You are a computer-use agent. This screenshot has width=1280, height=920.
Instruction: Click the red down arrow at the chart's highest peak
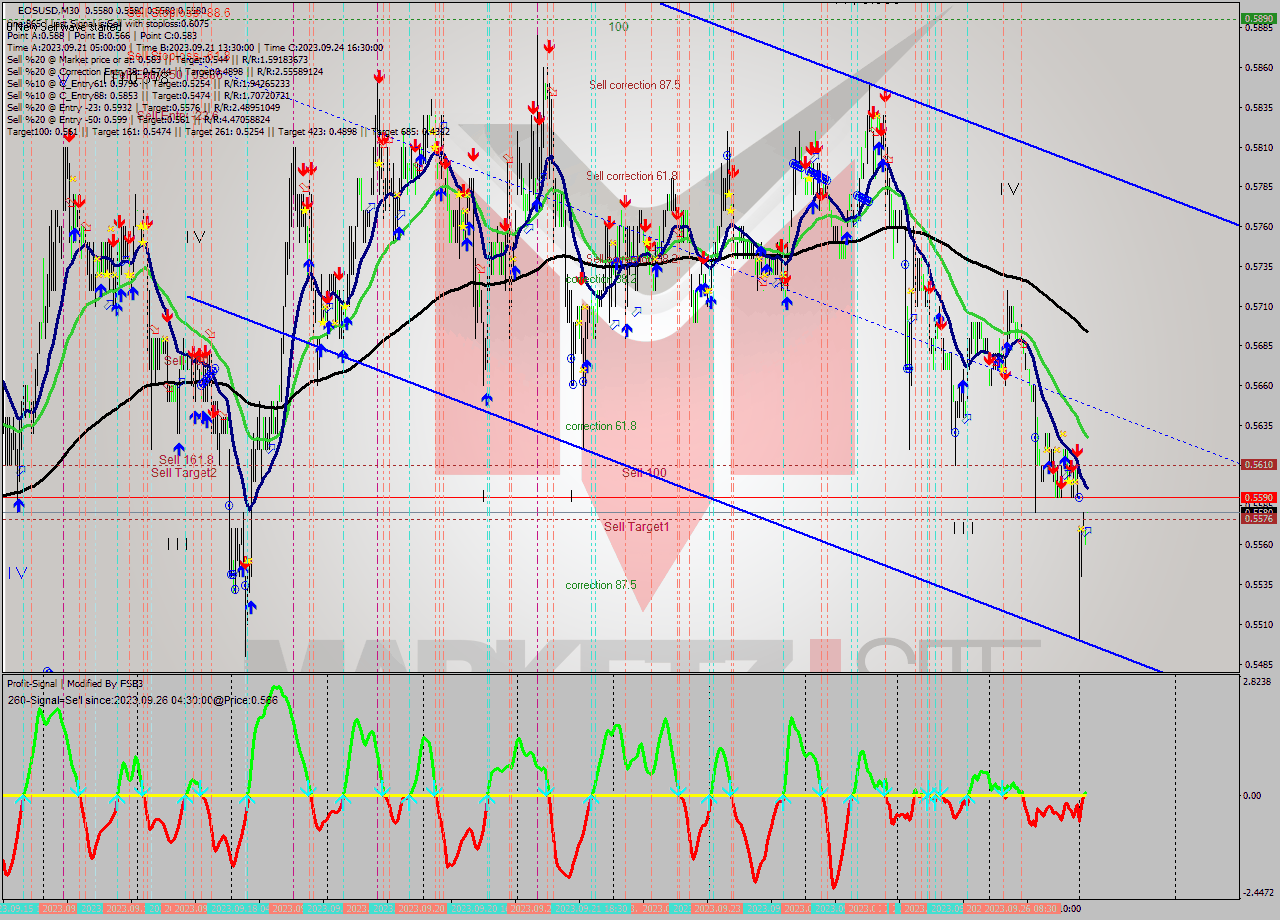tap(551, 44)
